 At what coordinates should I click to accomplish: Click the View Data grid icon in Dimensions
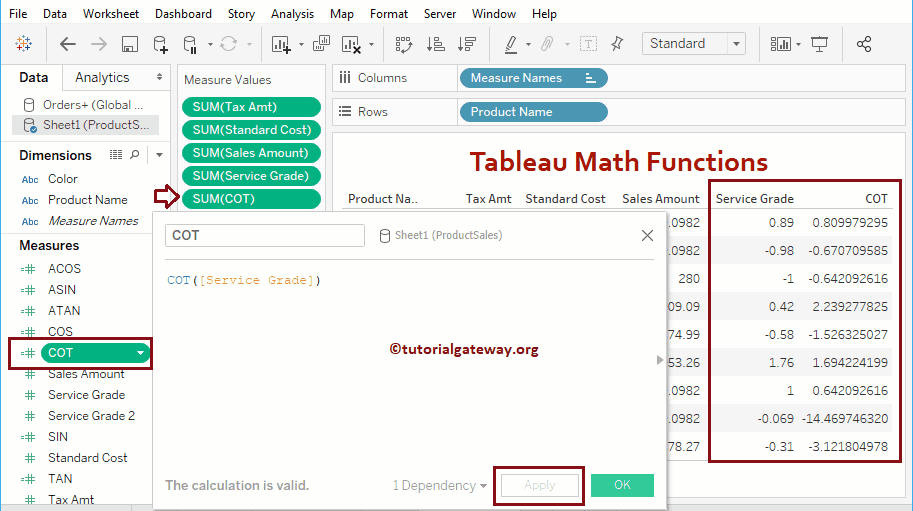[116, 155]
